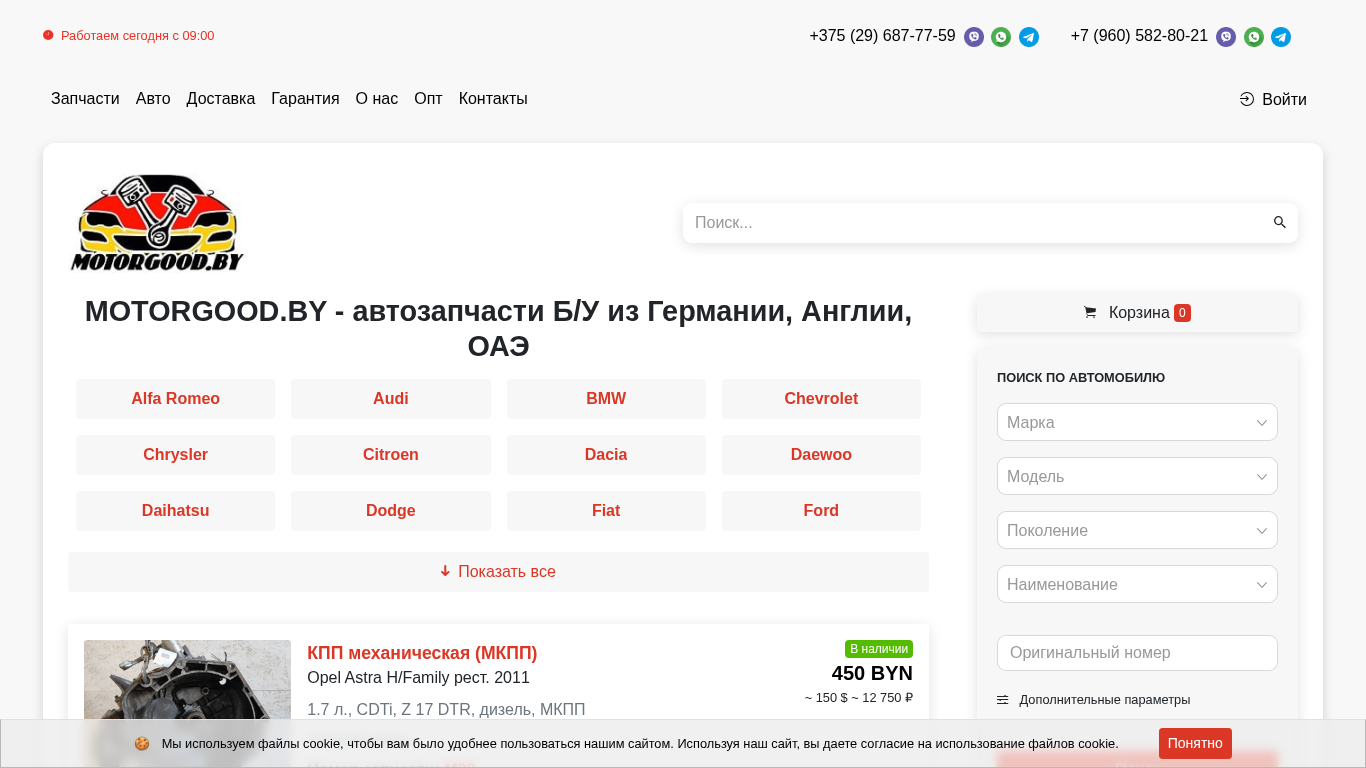Select the Dodge brand button

(391, 511)
